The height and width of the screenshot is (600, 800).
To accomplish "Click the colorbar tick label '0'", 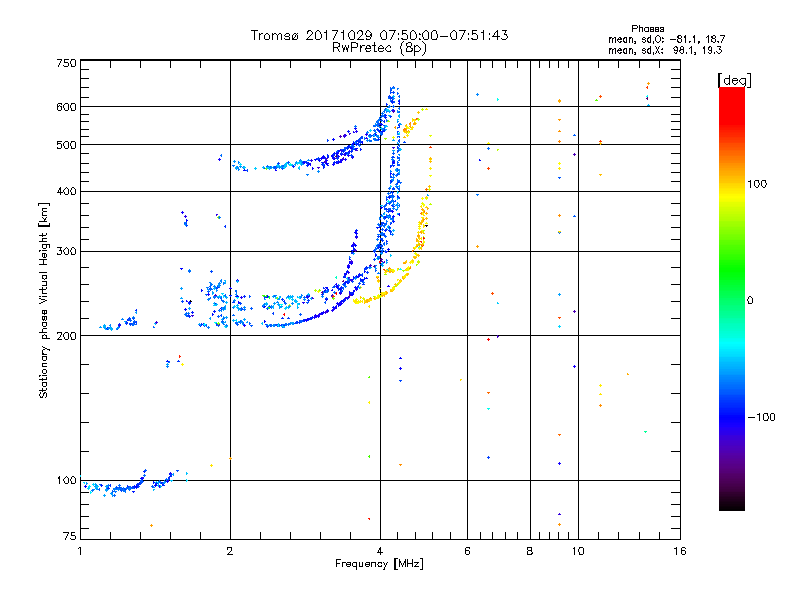I will coord(750,301).
